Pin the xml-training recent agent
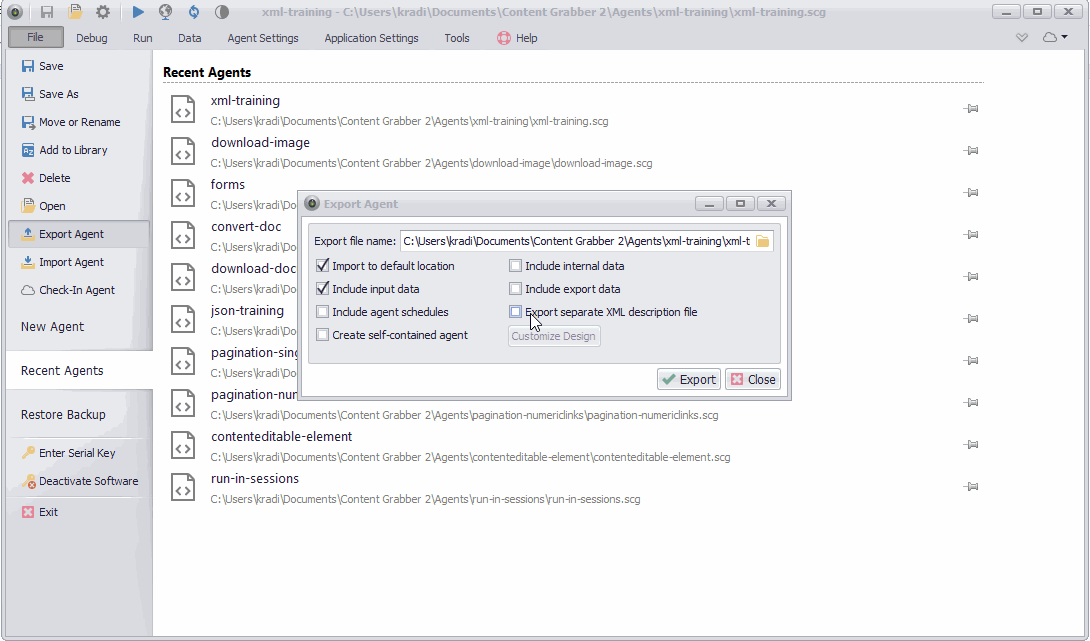 pyautogui.click(x=970, y=109)
